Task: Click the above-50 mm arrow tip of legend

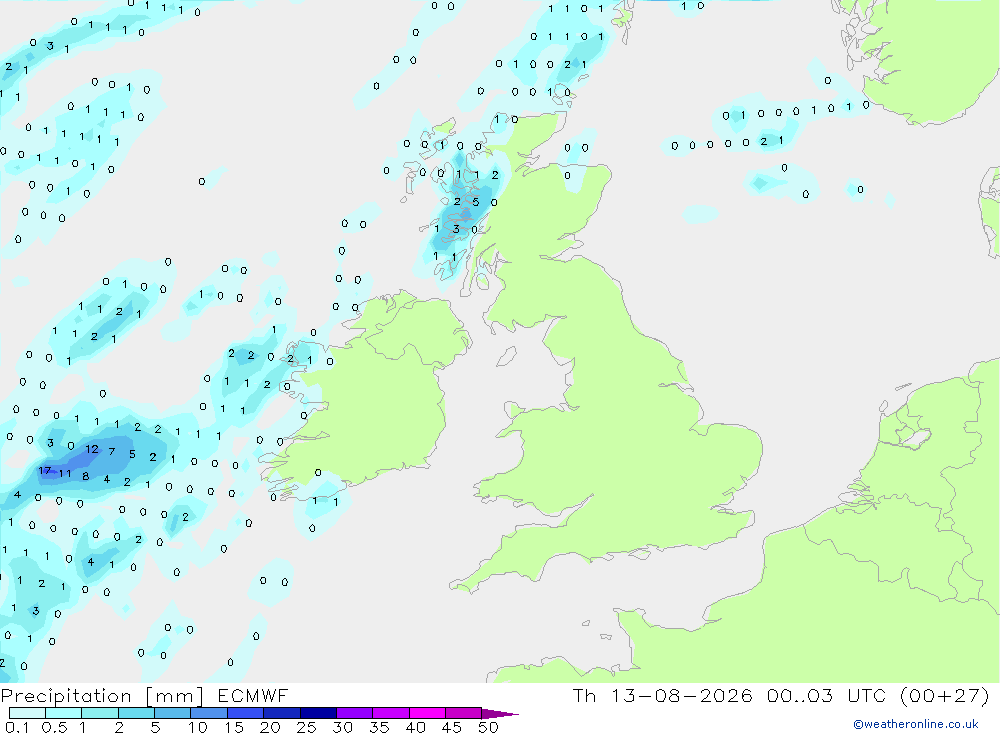Action: point(499,714)
